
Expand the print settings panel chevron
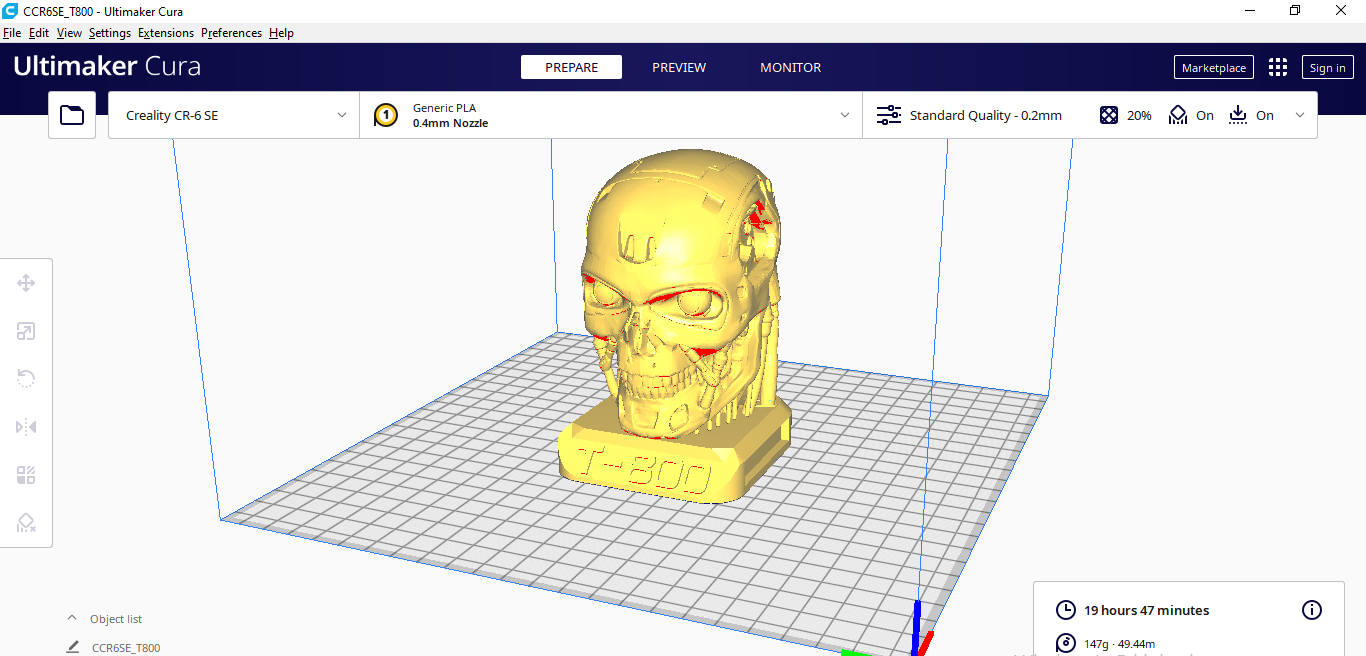1300,115
